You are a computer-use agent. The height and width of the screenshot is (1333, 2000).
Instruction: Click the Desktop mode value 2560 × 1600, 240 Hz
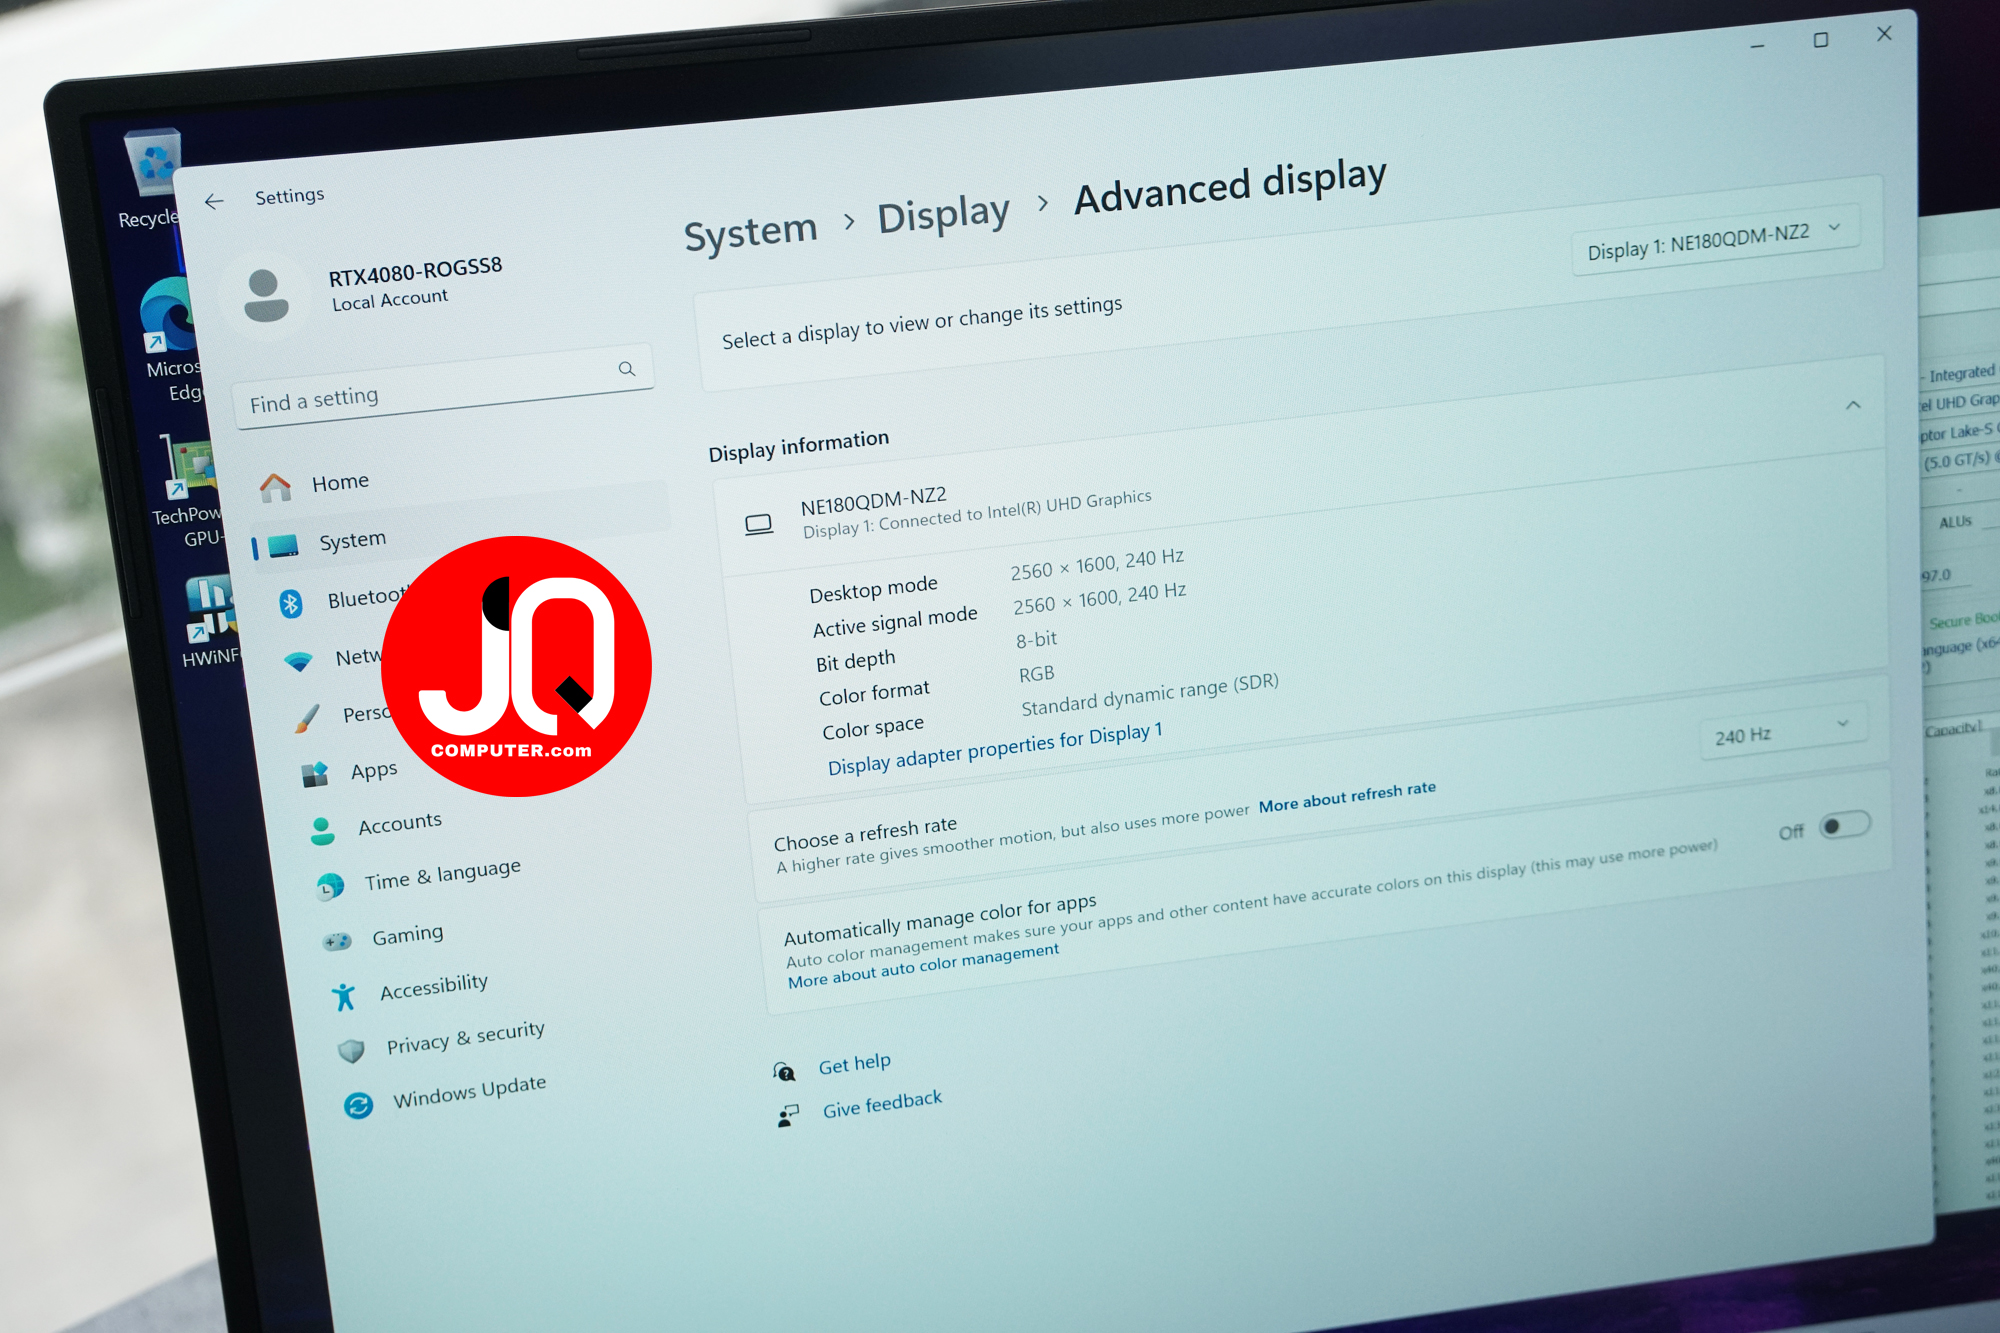pyautogui.click(x=1097, y=564)
